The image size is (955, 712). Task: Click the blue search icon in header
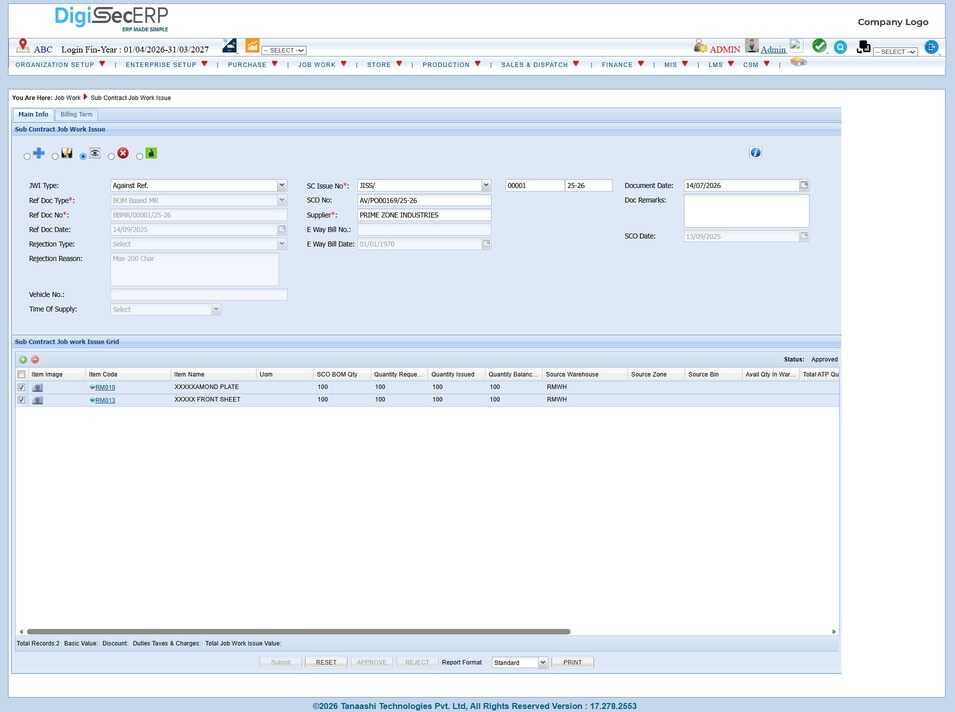pyautogui.click(x=840, y=47)
